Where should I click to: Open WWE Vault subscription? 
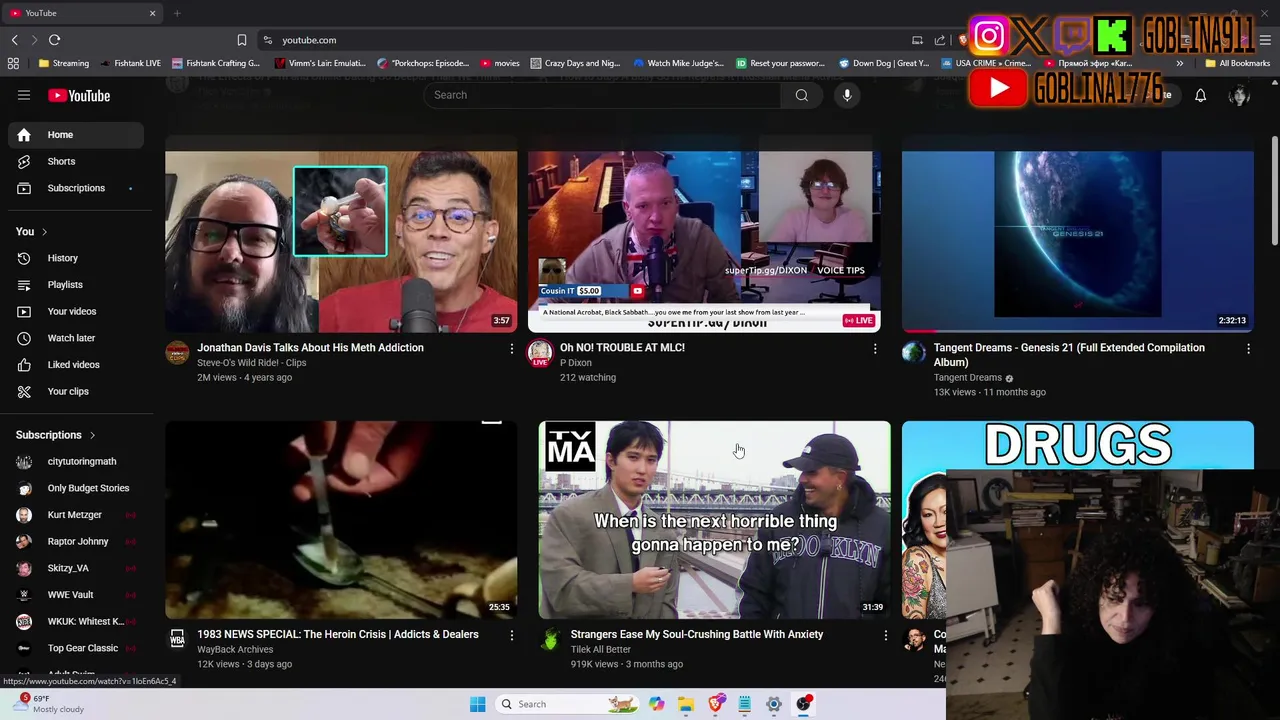(x=76, y=595)
